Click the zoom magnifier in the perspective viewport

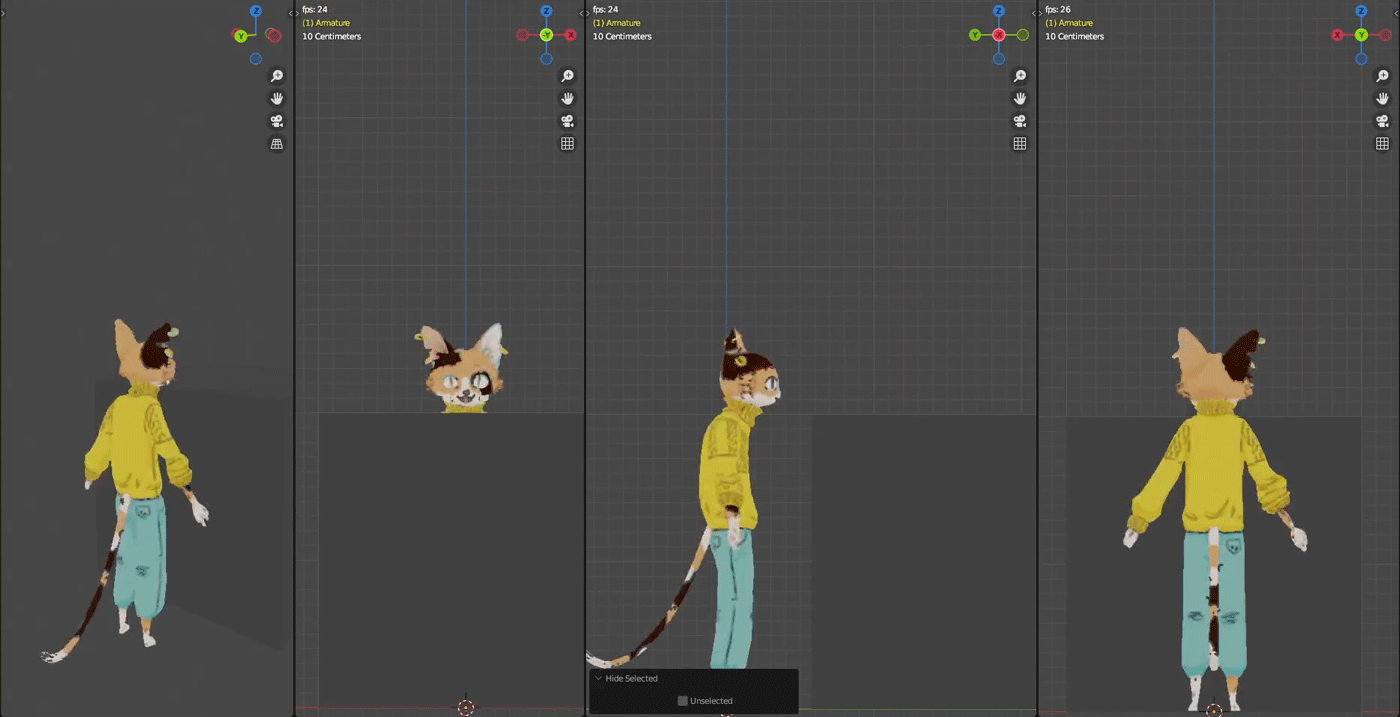277,76
